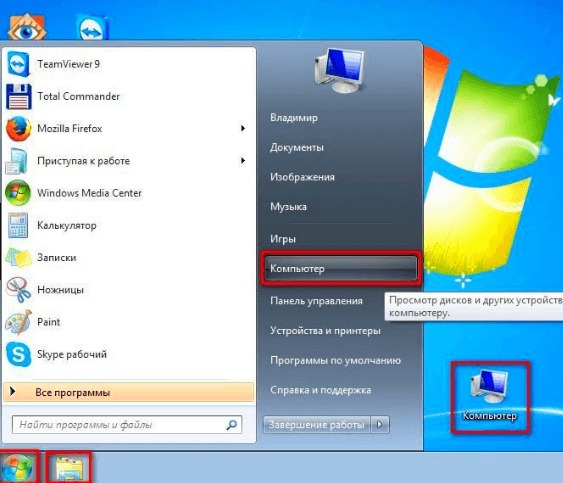Start Windows Media Center
Image resolution: width=563 pixels, height=483 pixels.
pos(129,193)
